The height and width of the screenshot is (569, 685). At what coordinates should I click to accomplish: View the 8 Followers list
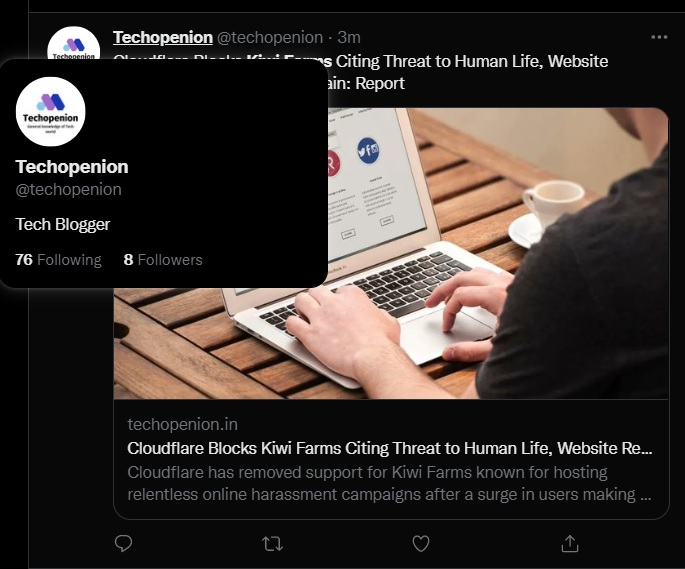pos(163,260)
